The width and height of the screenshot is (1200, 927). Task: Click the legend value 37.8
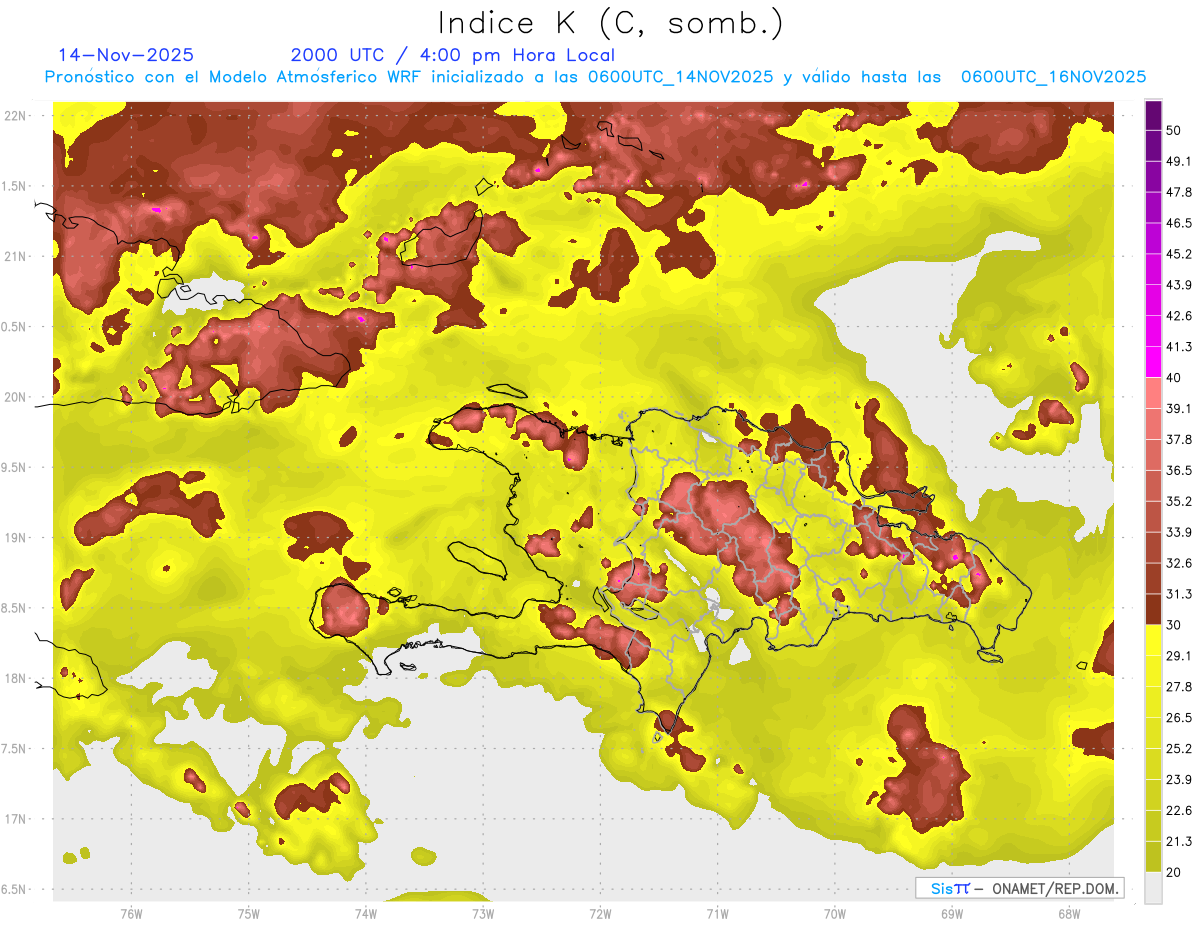pyautogui.click(x=1179, y=440)
